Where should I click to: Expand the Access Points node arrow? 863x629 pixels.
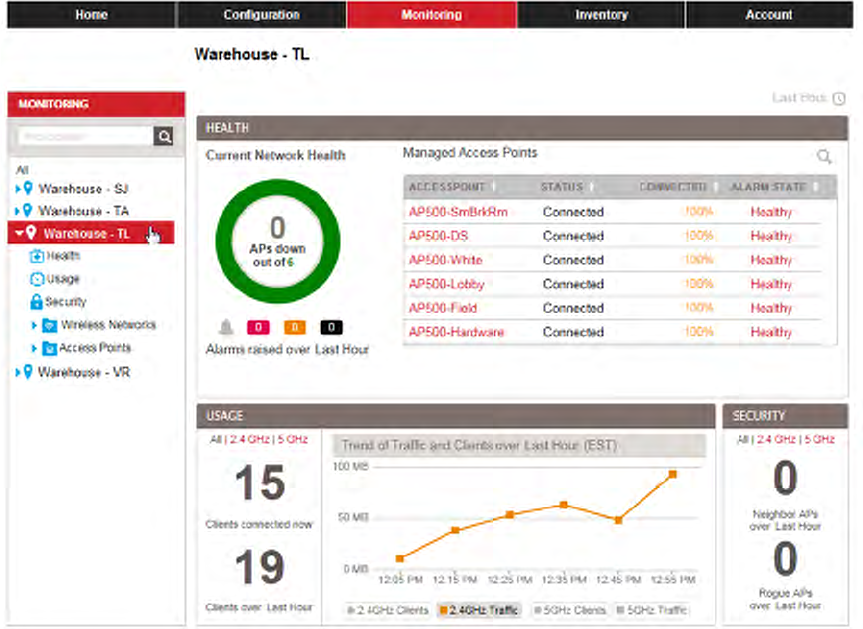pyautogui.click(x=34, y=348)
